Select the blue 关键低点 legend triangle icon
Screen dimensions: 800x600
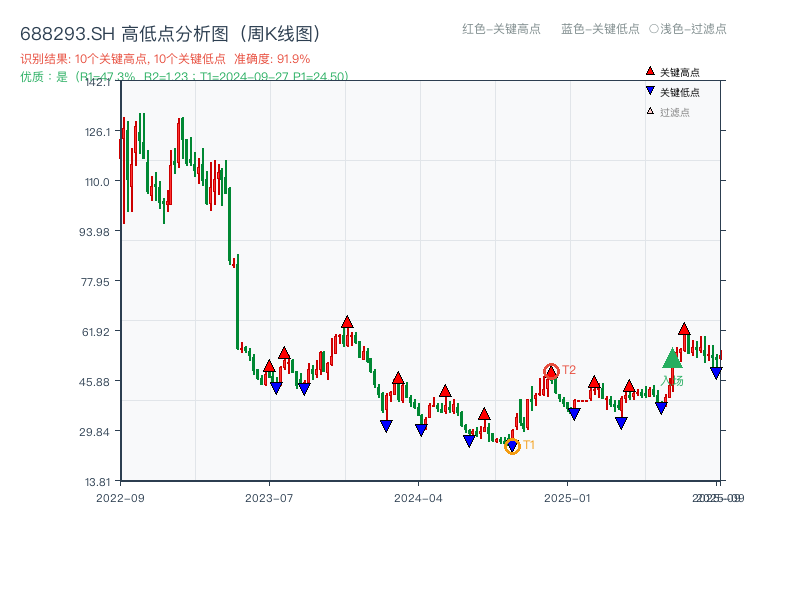click(650, 92)
